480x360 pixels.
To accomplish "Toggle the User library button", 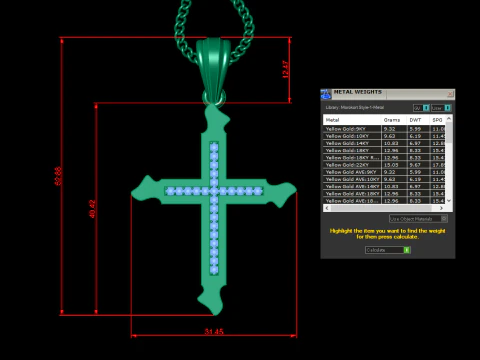I will pyautogui.click(x=441, y=108).
